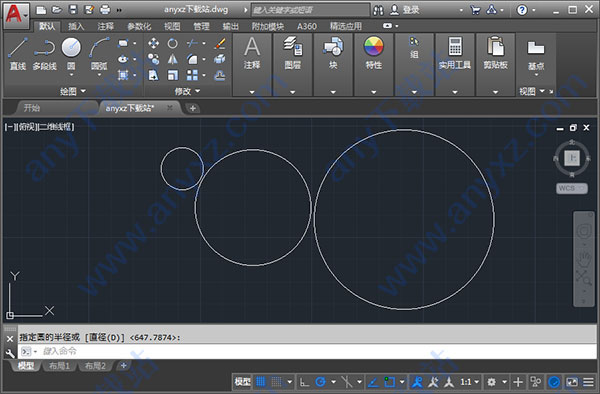Switch to Layout1 (布局1) tab
Image resolution: width=600 pixels, height=394 pixels.
[59, 366]
